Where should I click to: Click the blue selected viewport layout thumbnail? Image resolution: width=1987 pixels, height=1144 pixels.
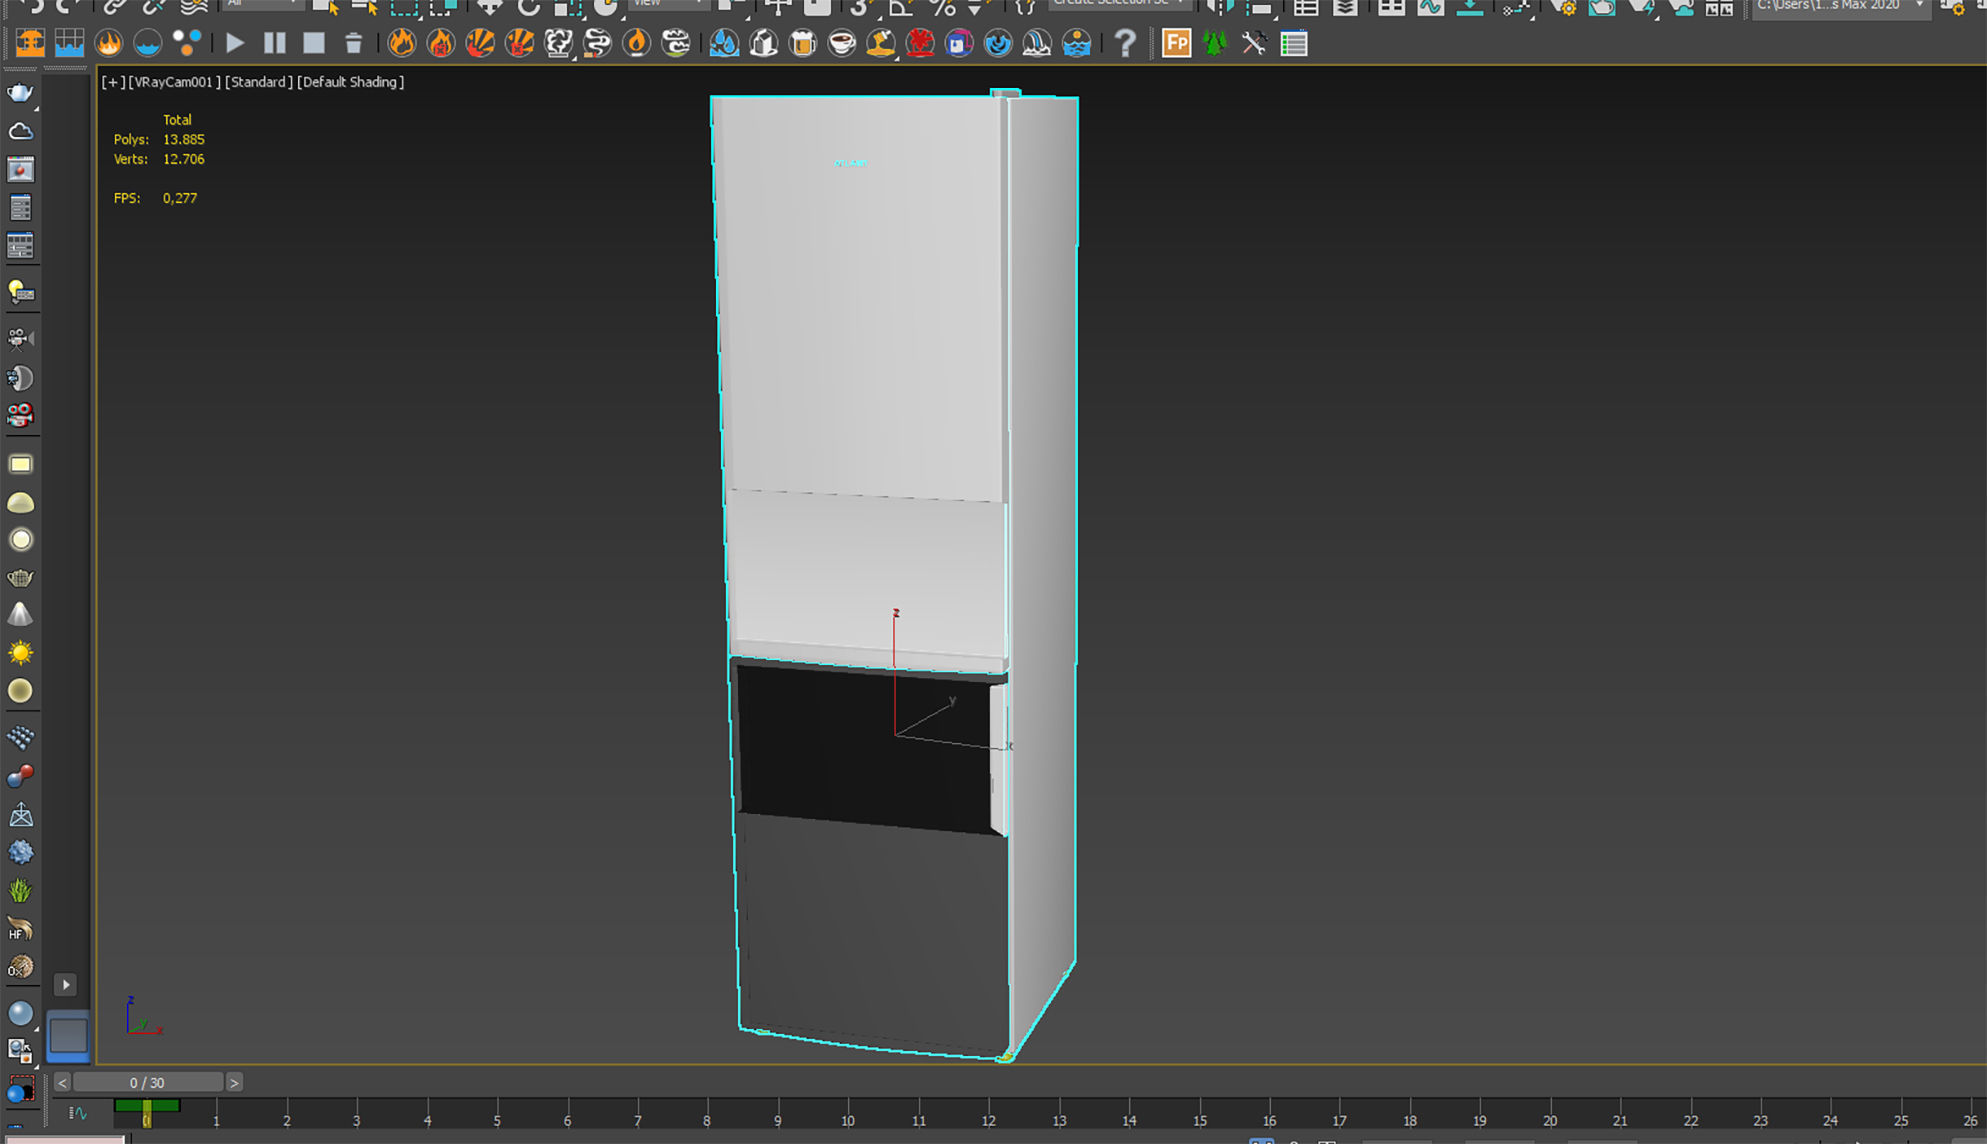[68, 1036]
